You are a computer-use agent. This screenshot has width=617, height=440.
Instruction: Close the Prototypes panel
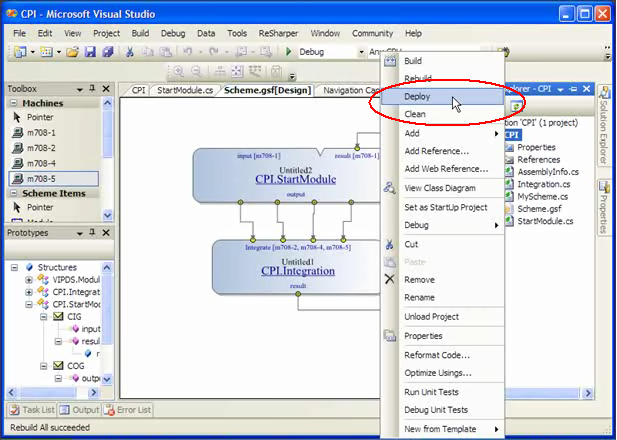pos(106,233)
